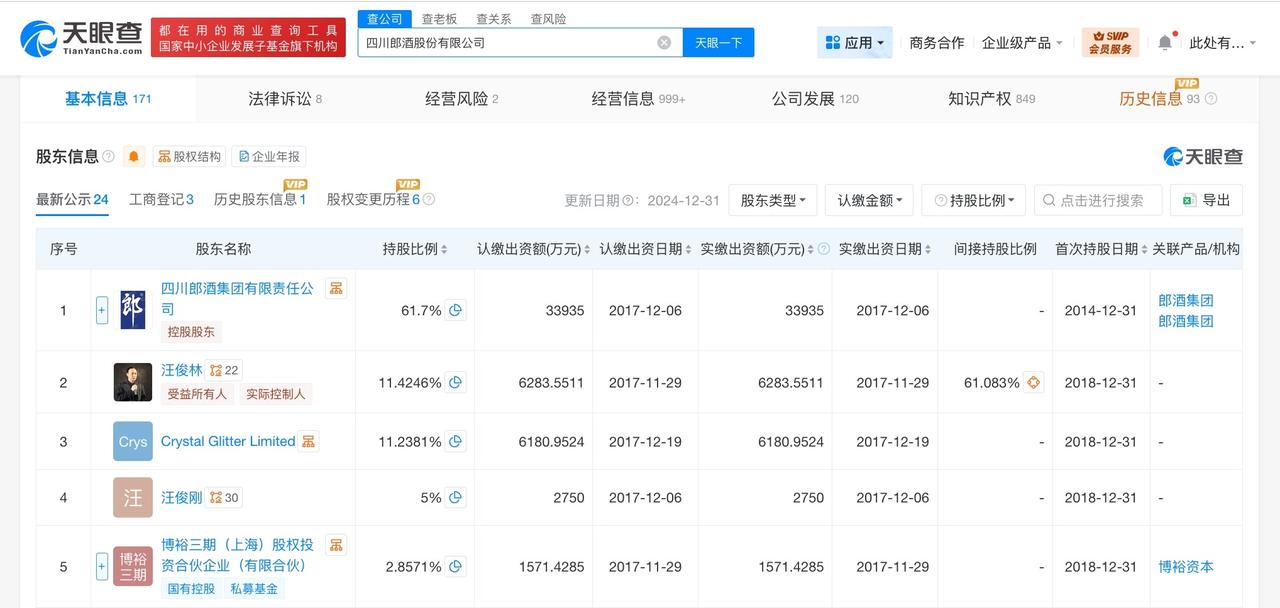Show pie chart for 11.4246% shareholding
The width and height of the screenshot is (1280, 608).
point(456,382)
